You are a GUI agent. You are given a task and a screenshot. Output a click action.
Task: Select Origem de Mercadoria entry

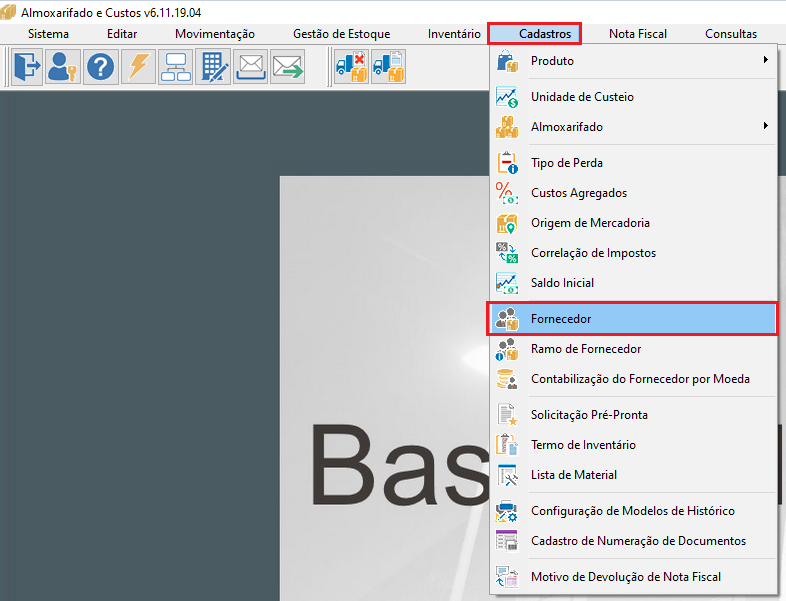coord(633,223)
